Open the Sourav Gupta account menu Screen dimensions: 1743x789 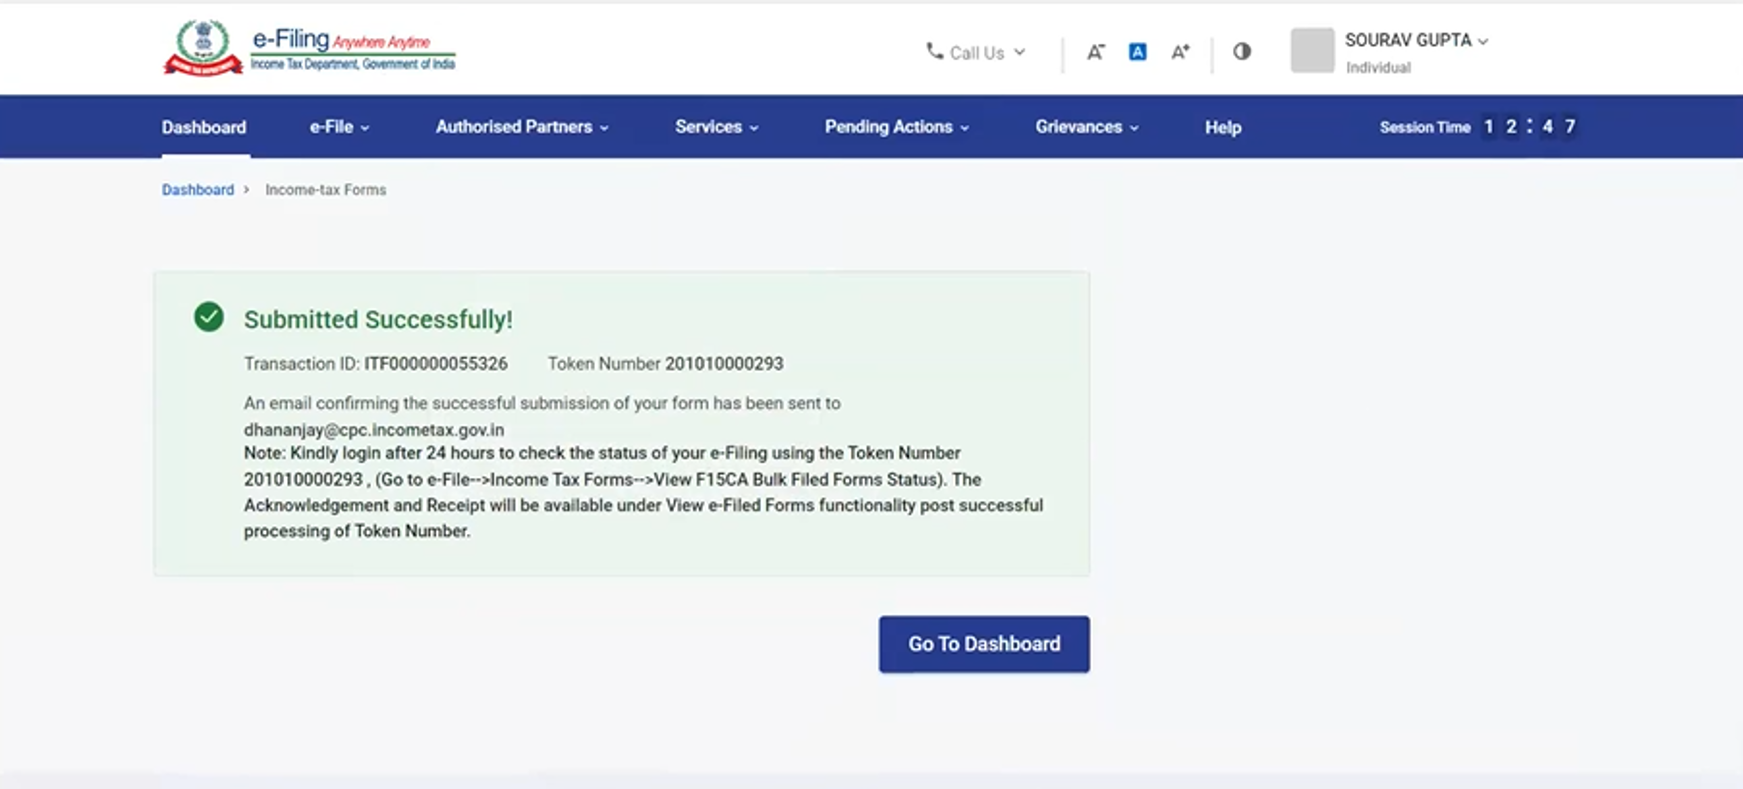[1416, 41]
